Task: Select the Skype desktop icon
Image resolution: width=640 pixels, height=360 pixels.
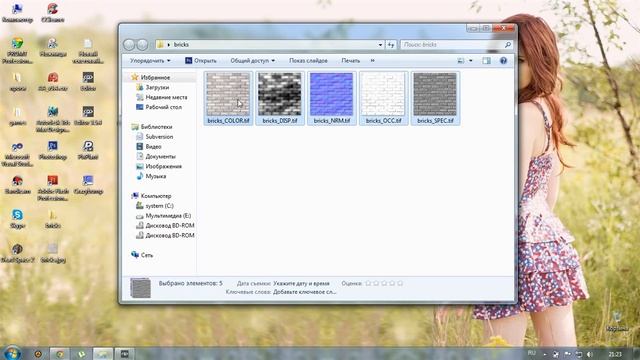Action: [x=17, y=218]
